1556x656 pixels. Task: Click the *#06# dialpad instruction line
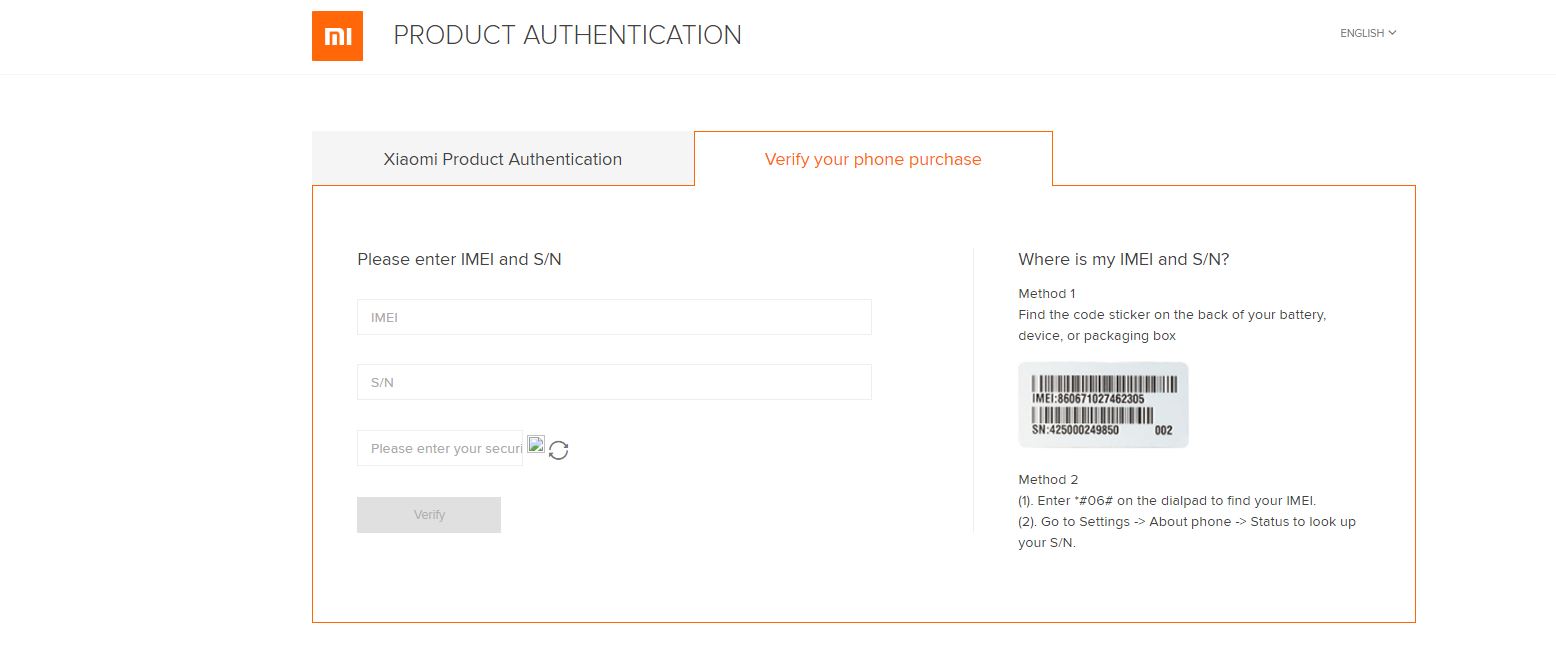tap(1167, 500)
